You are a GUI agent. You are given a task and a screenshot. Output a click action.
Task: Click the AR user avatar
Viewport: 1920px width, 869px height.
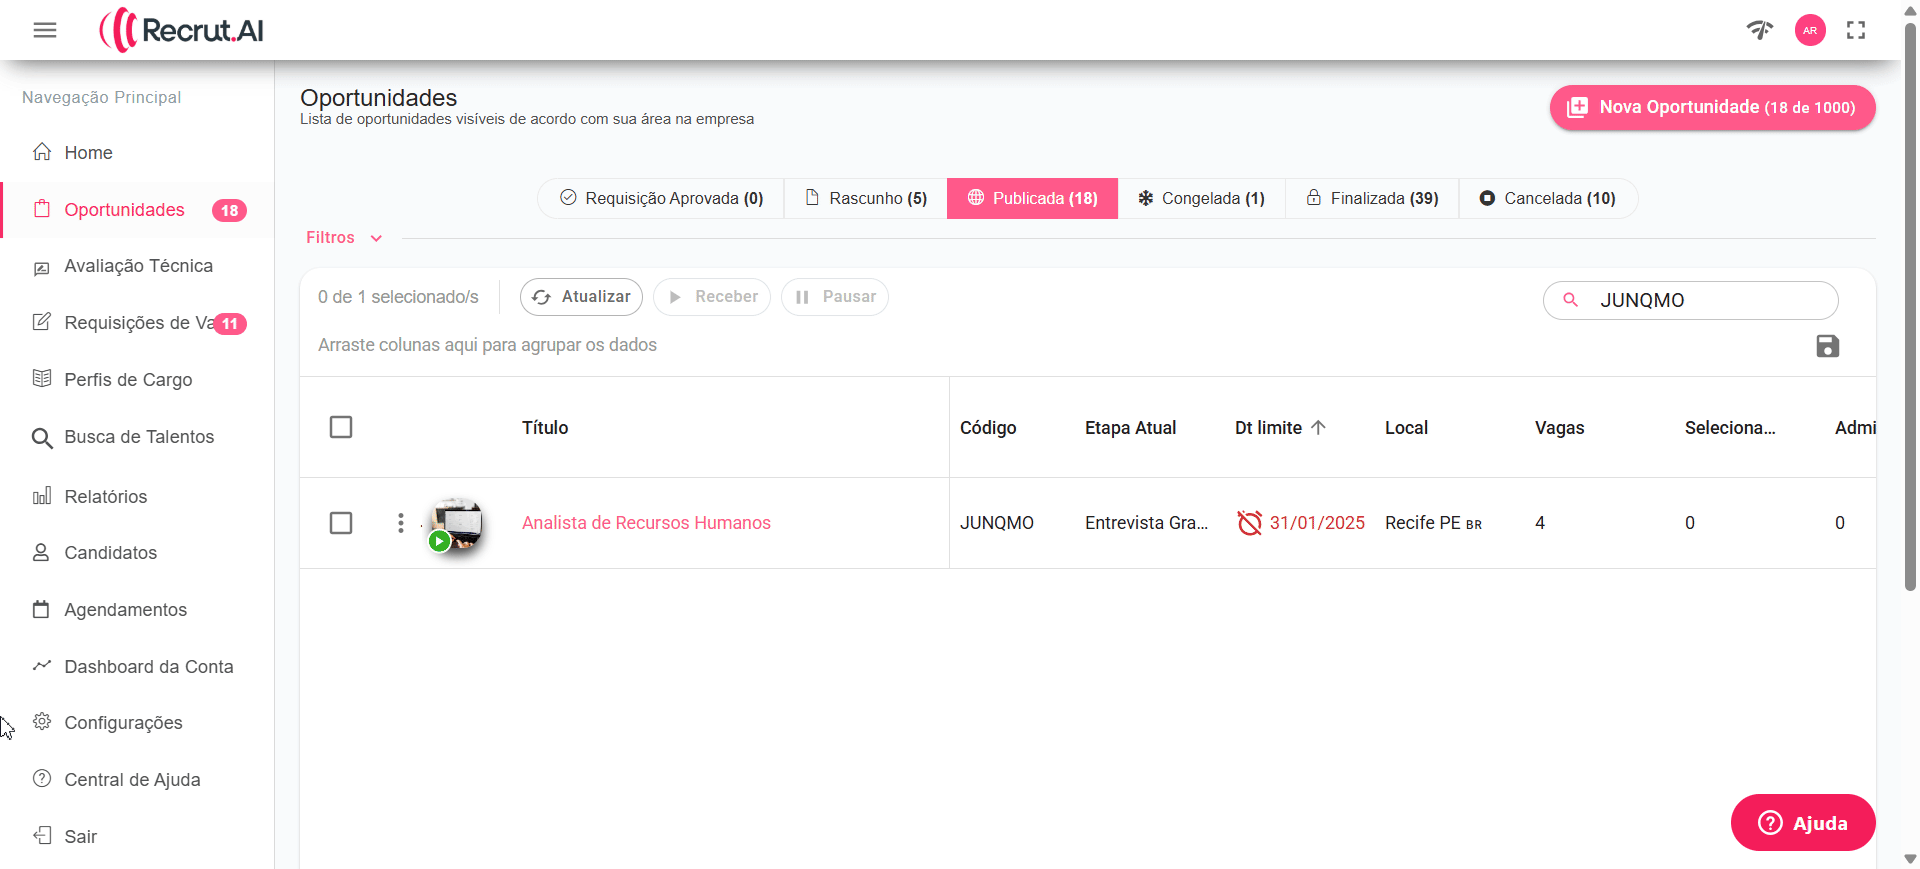pos(1809,30)
